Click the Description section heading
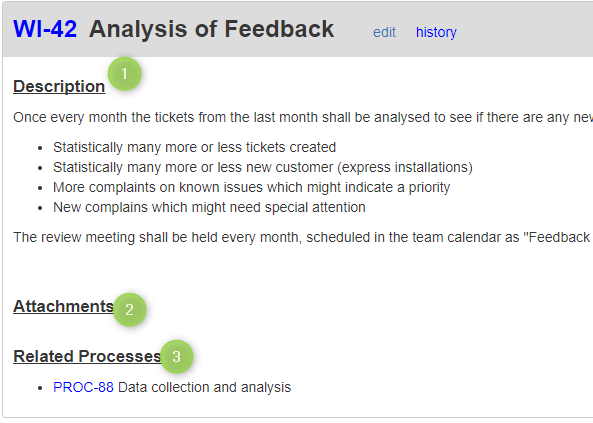593x423 pixels. coord(59,86)
